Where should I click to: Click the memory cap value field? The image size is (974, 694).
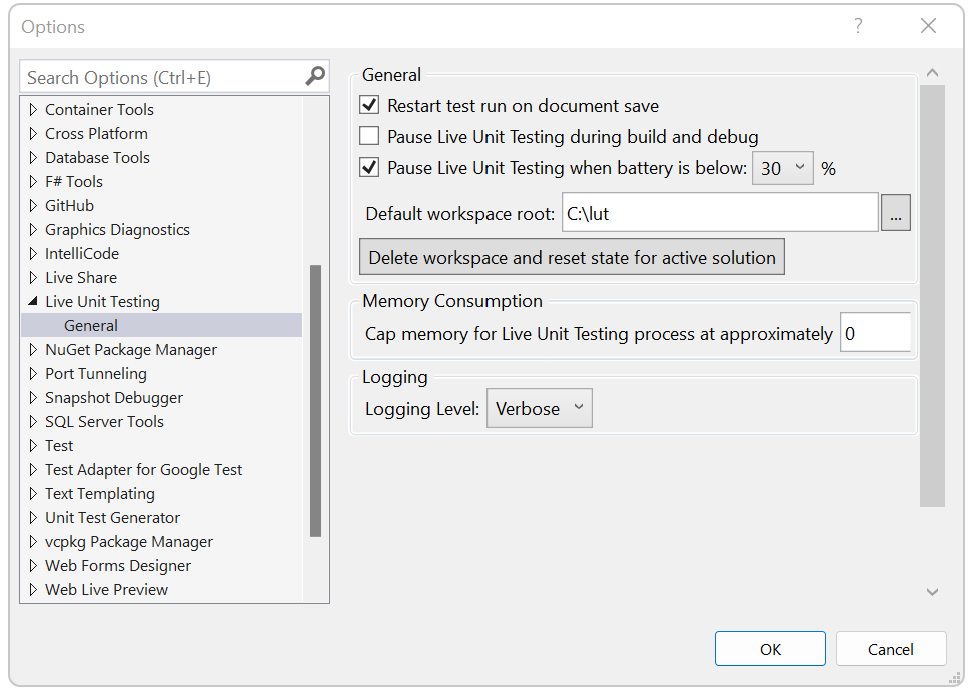pyautogui.click(x=875, y=332)
